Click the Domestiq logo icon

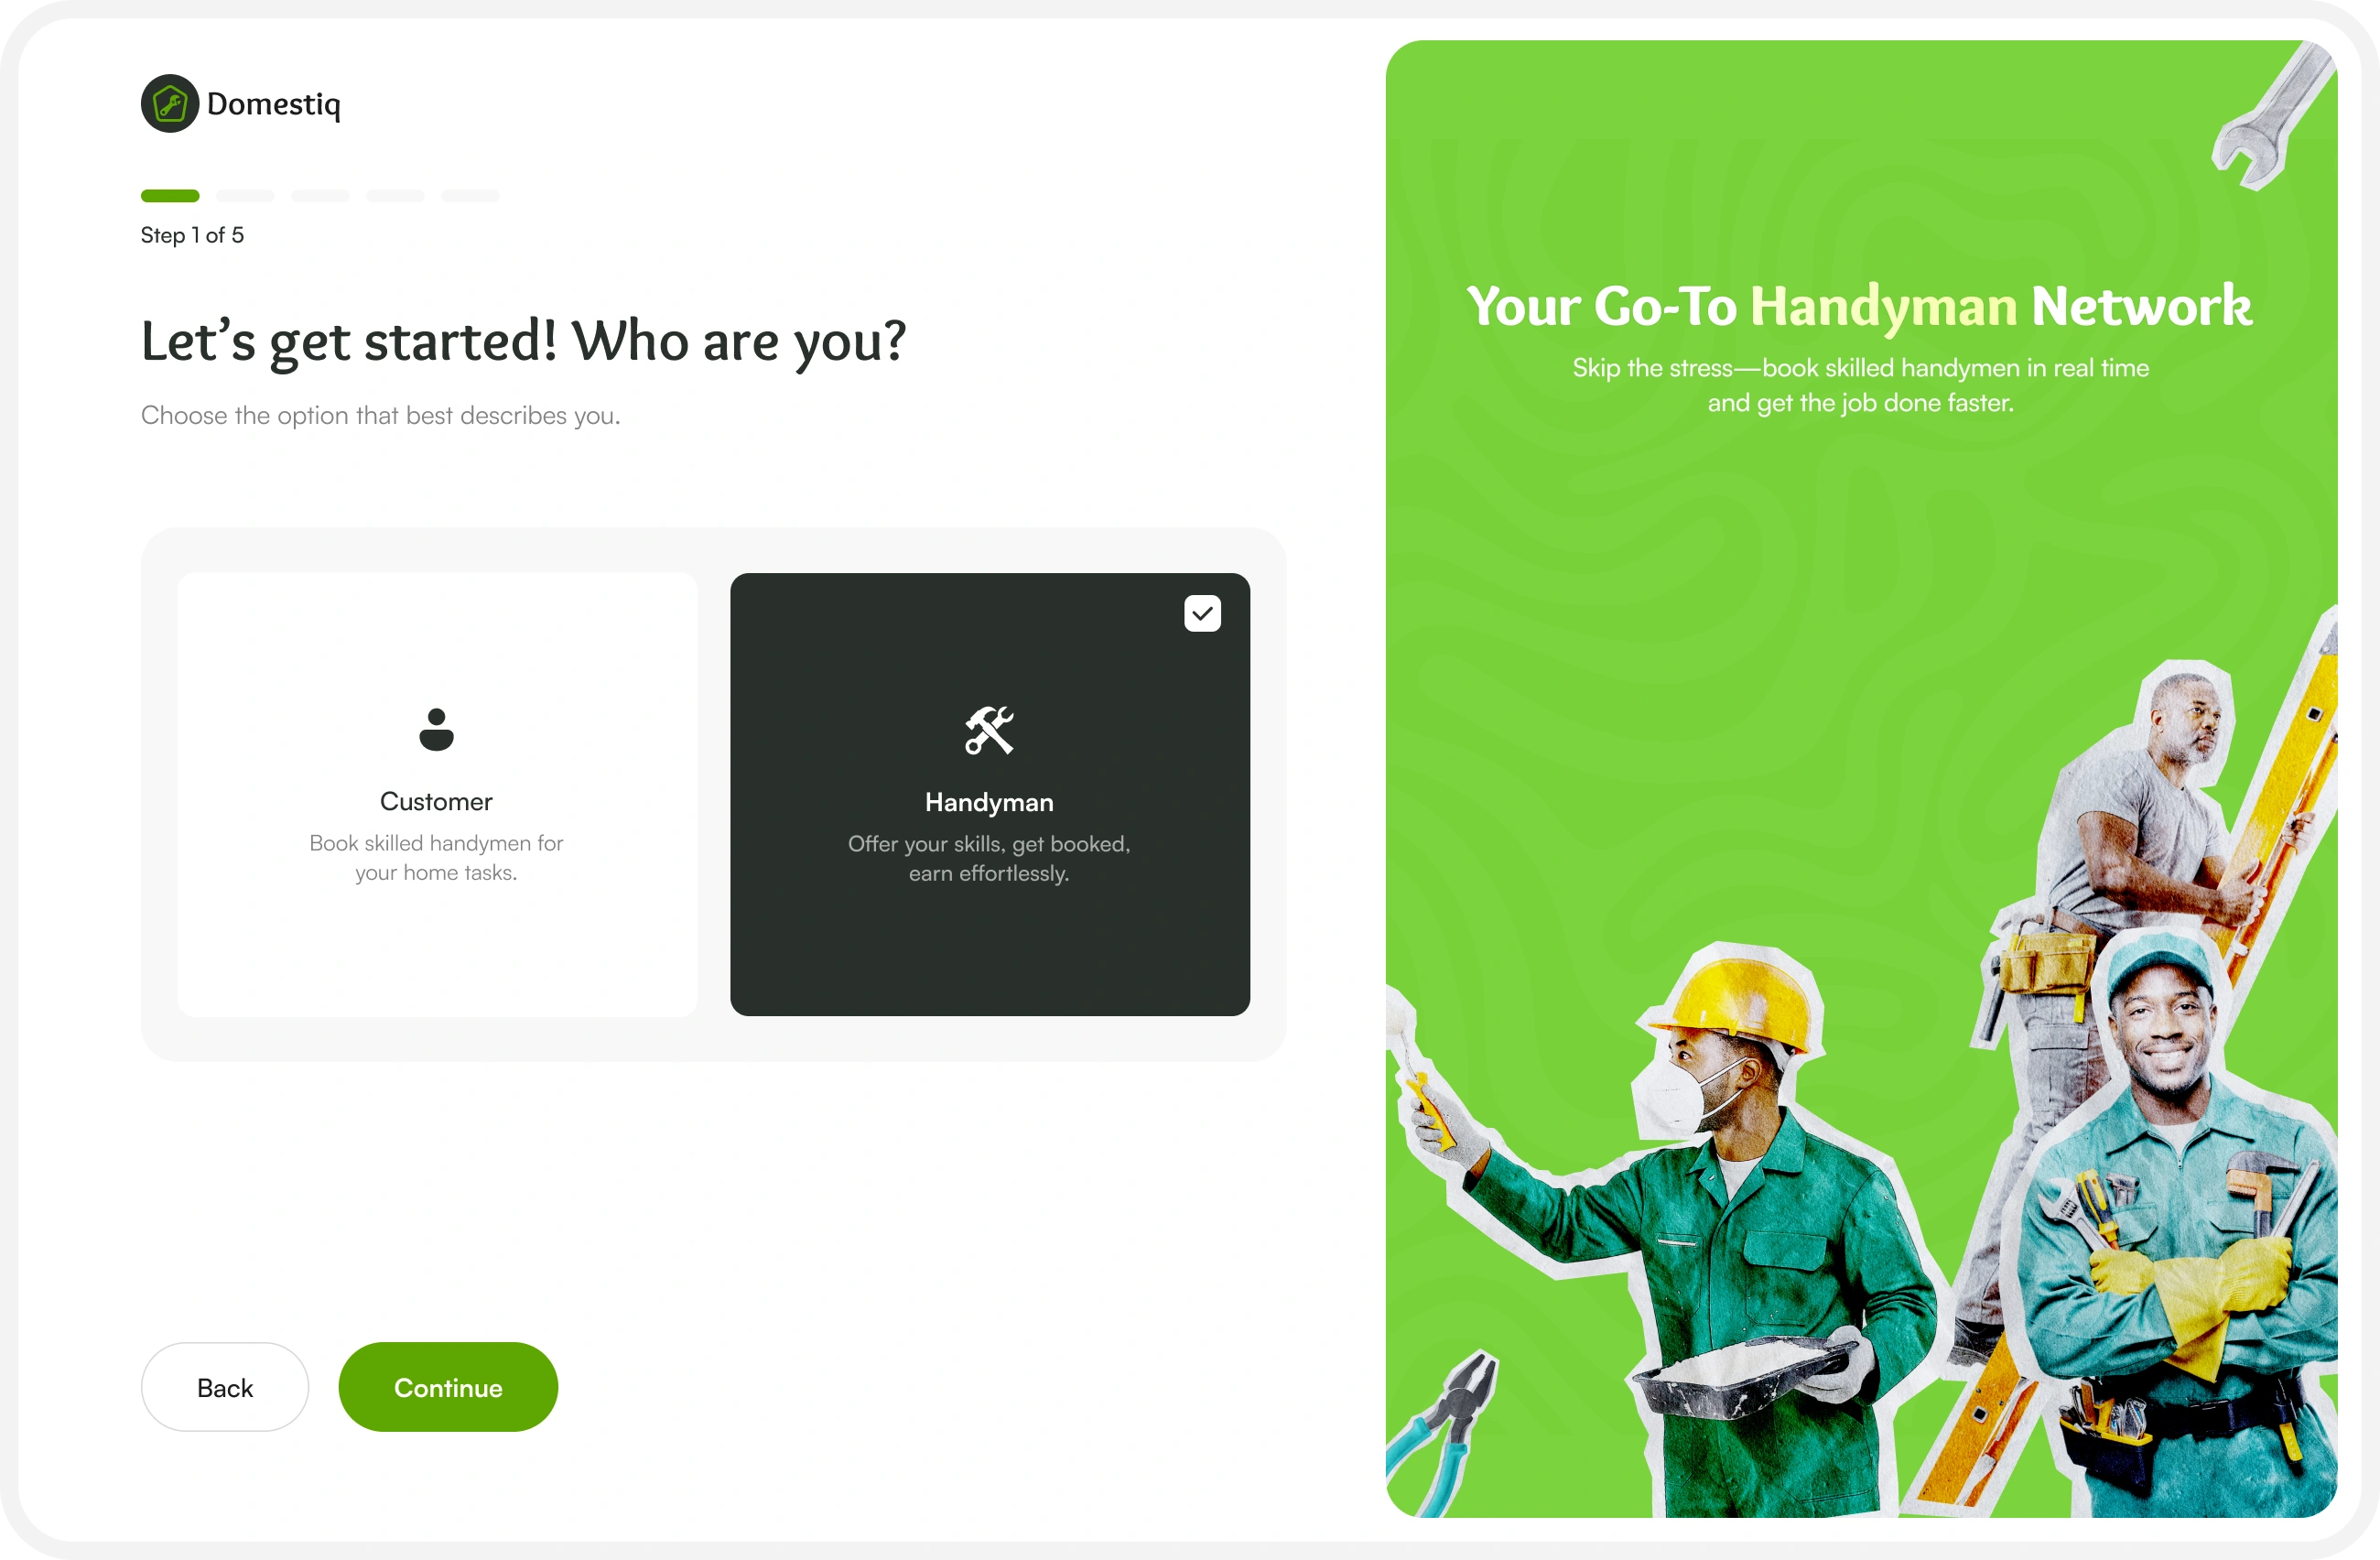[170, 103]
